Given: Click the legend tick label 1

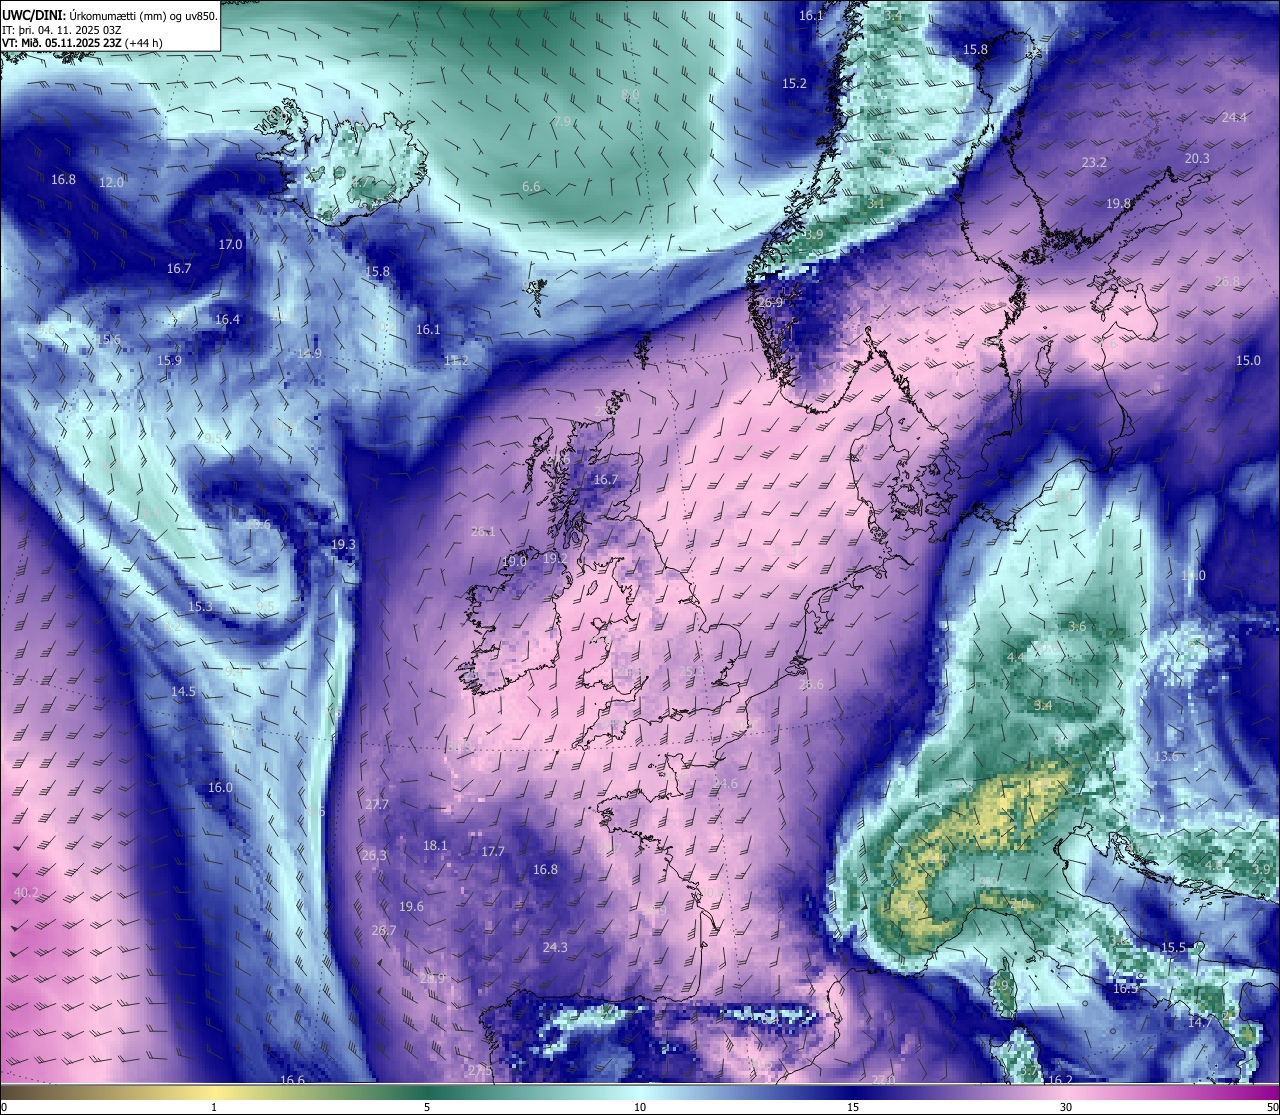Looking at the screenshot, I should (x=214, y=1107).
